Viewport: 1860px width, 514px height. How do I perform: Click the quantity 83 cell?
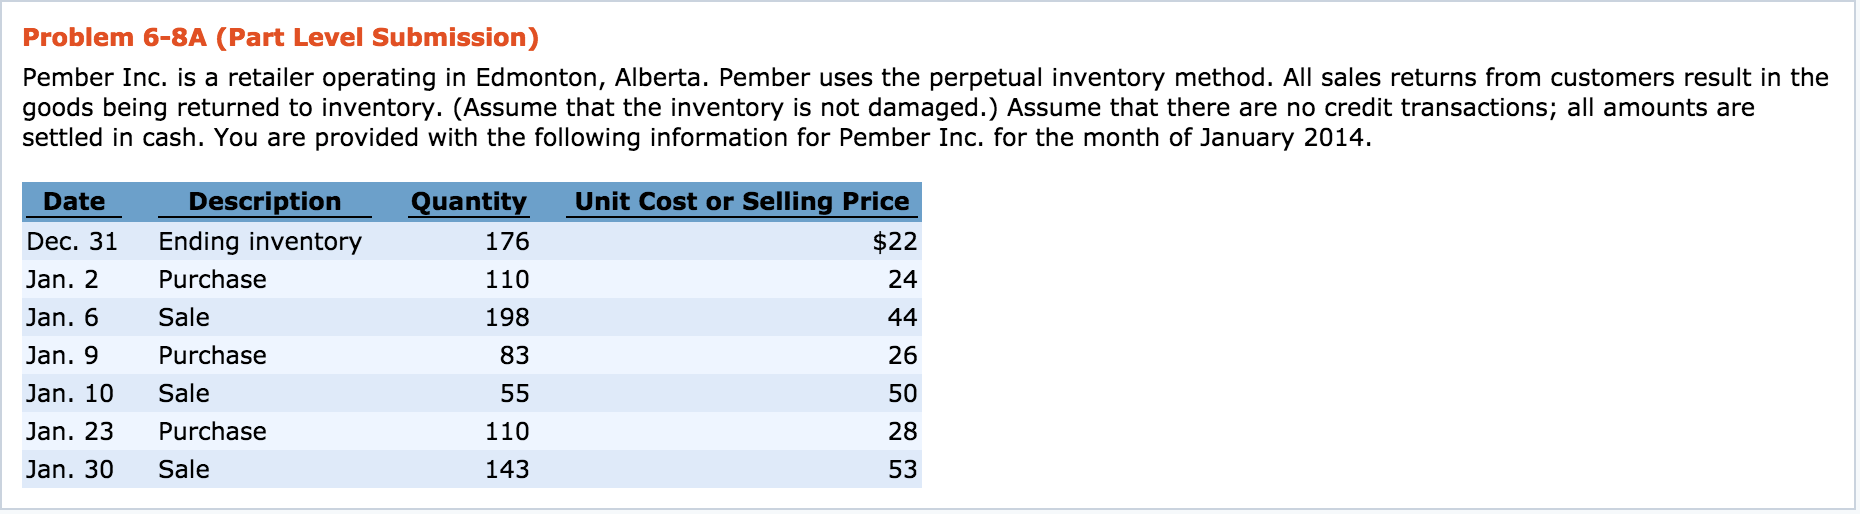pyautogui.click(x=514, y=356)
